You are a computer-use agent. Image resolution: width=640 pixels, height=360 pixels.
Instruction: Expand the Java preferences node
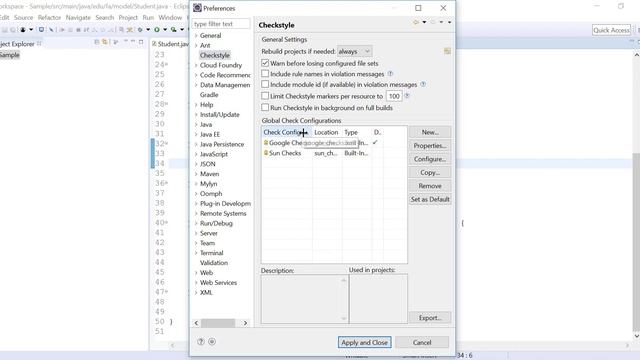(x=196, y=124)
